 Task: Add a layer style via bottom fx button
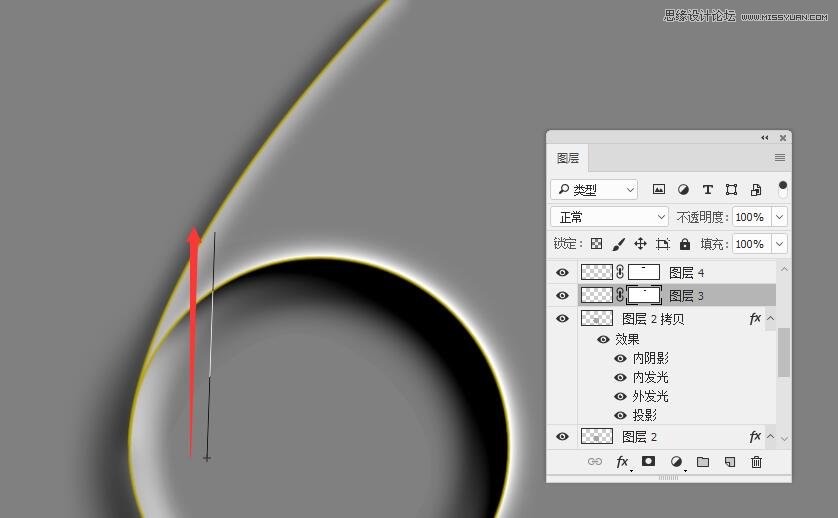tap(623, 462)
